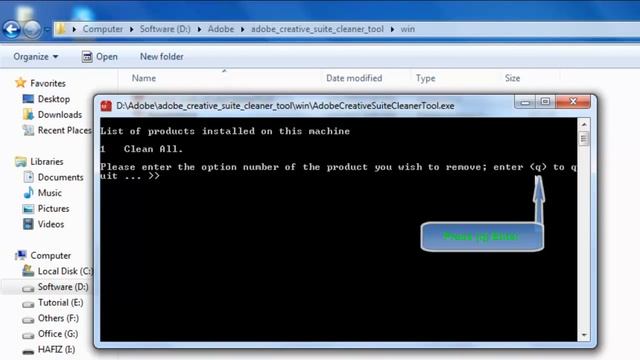Open the Pictures library

click(x=53, y=209)
